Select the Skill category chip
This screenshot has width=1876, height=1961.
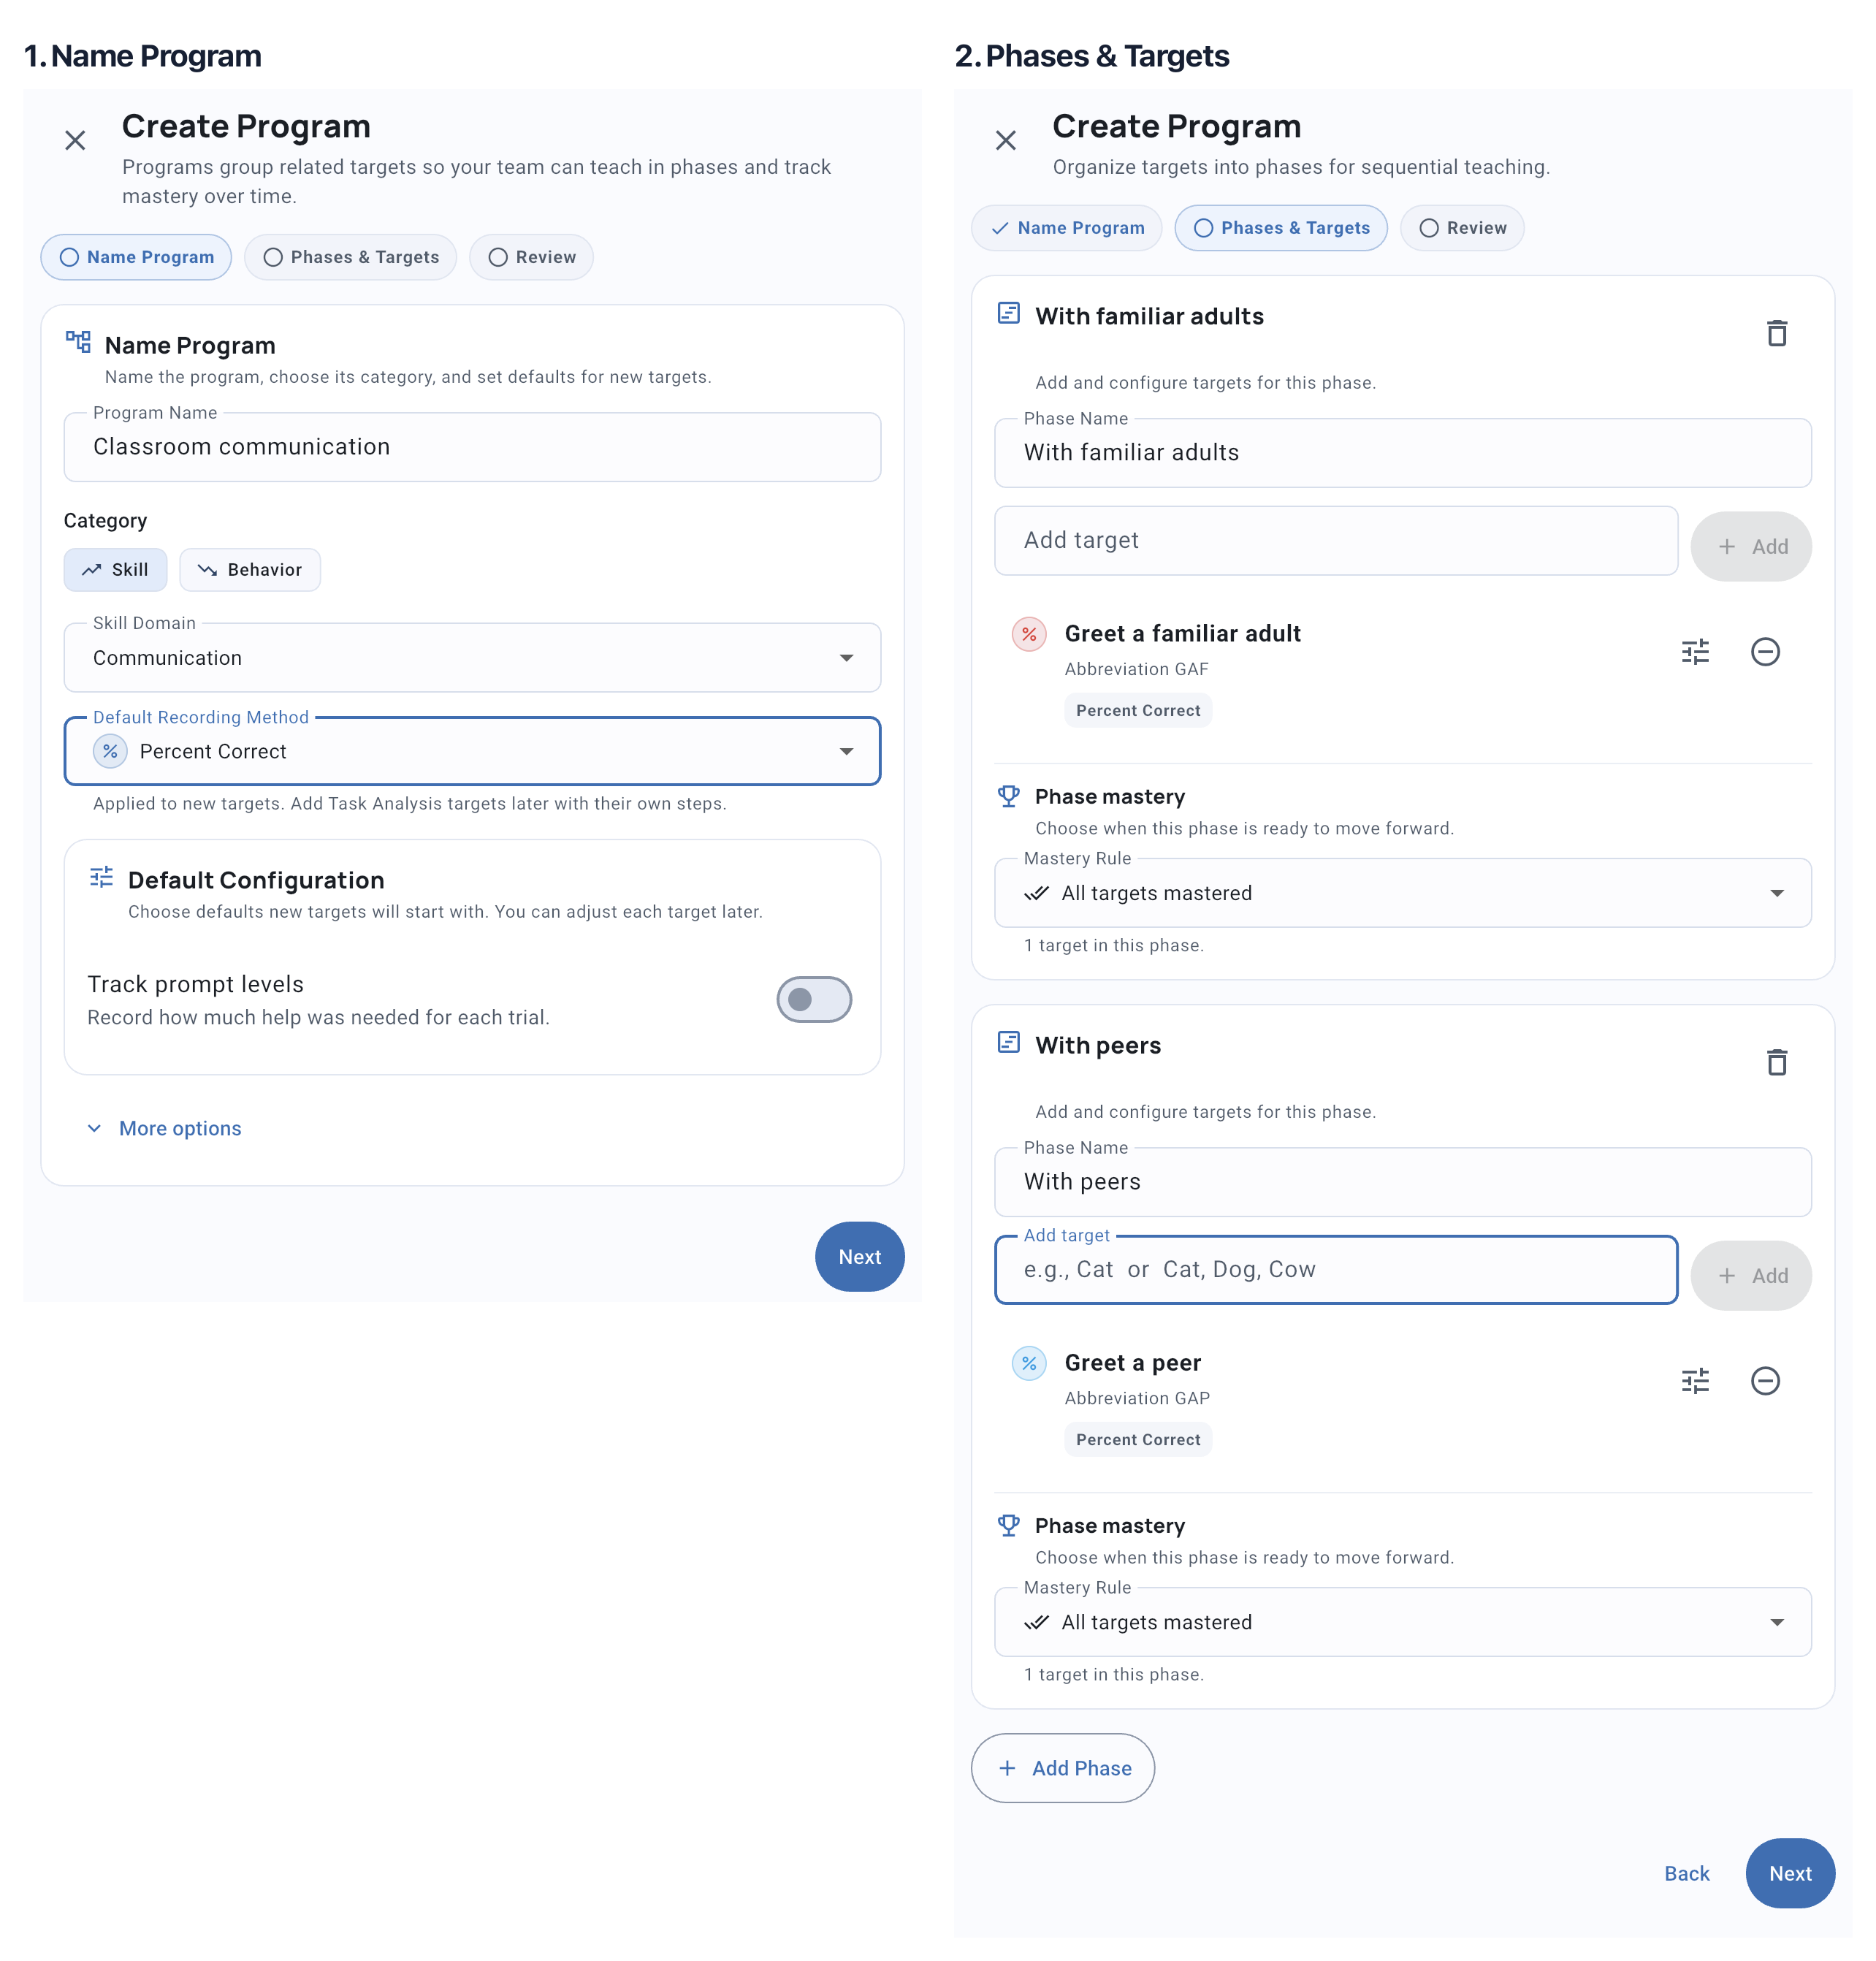pos(115,569)
